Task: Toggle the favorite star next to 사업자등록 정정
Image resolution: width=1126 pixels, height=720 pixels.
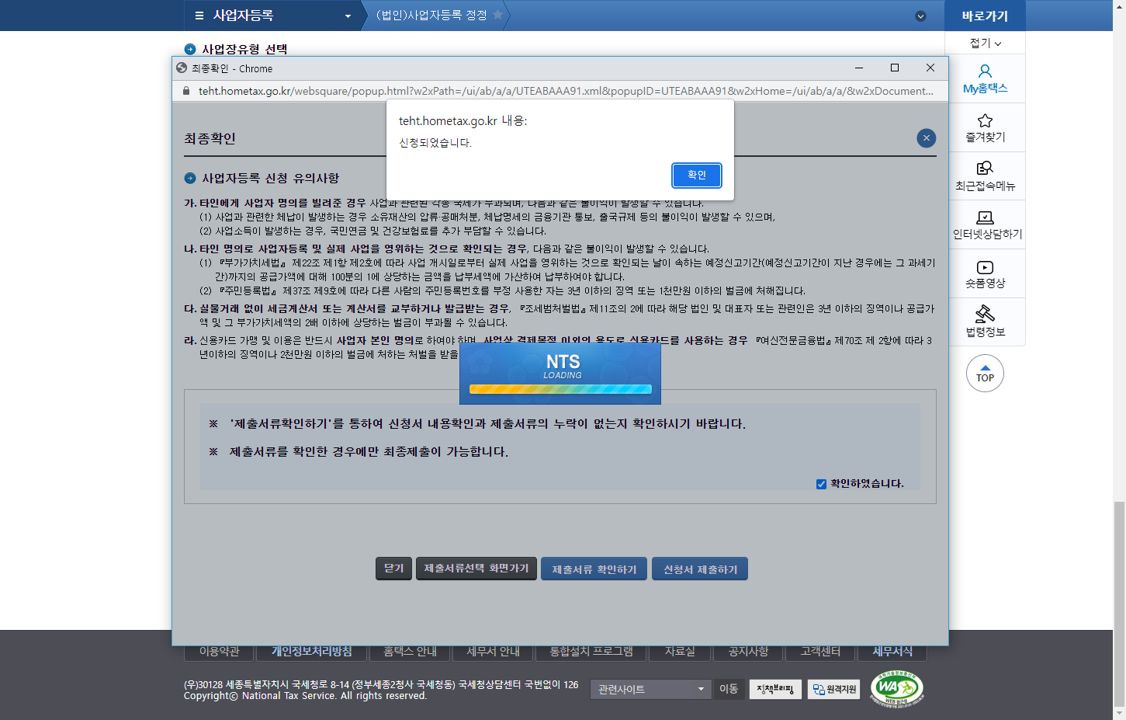Action: 498,14
